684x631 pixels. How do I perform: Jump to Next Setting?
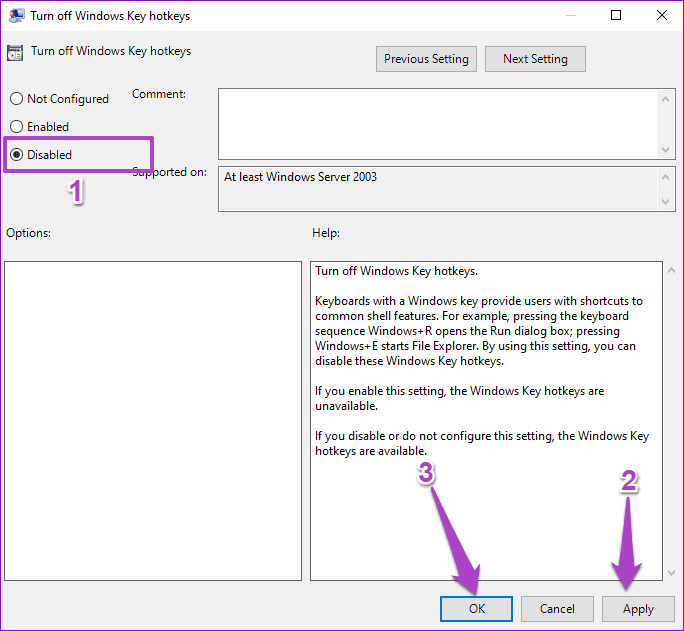pos(535,59)
